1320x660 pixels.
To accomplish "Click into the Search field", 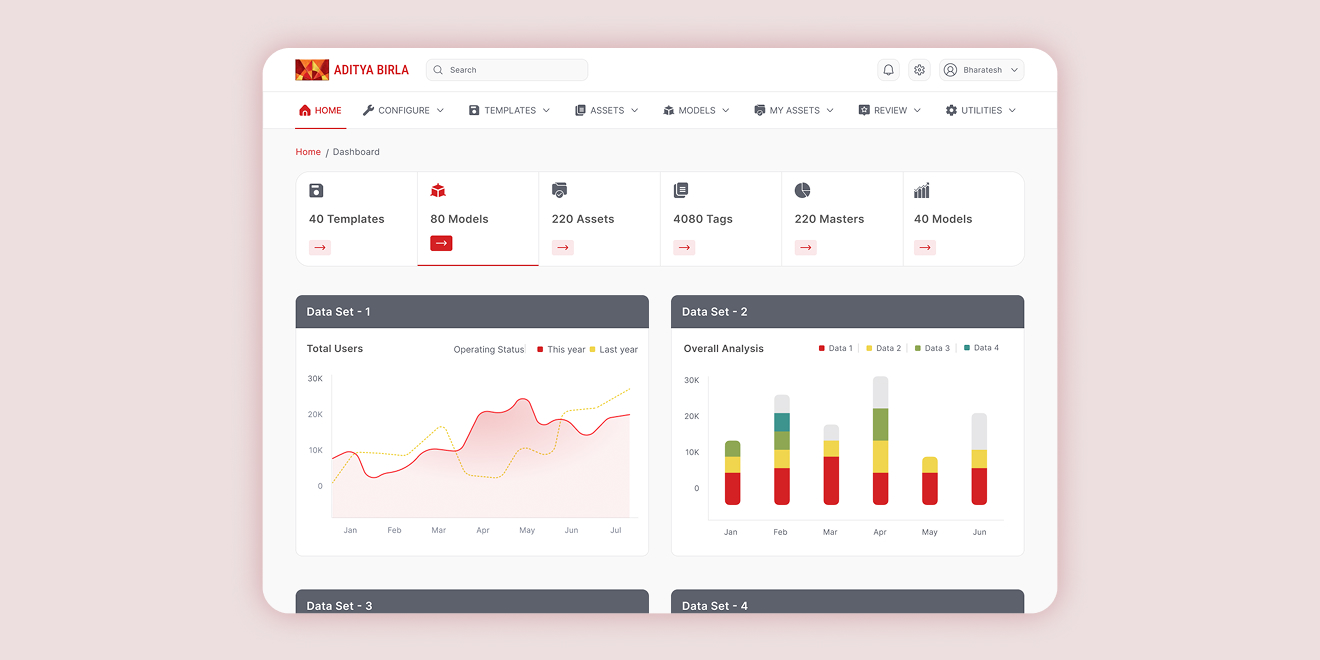I will coord(507,70).
